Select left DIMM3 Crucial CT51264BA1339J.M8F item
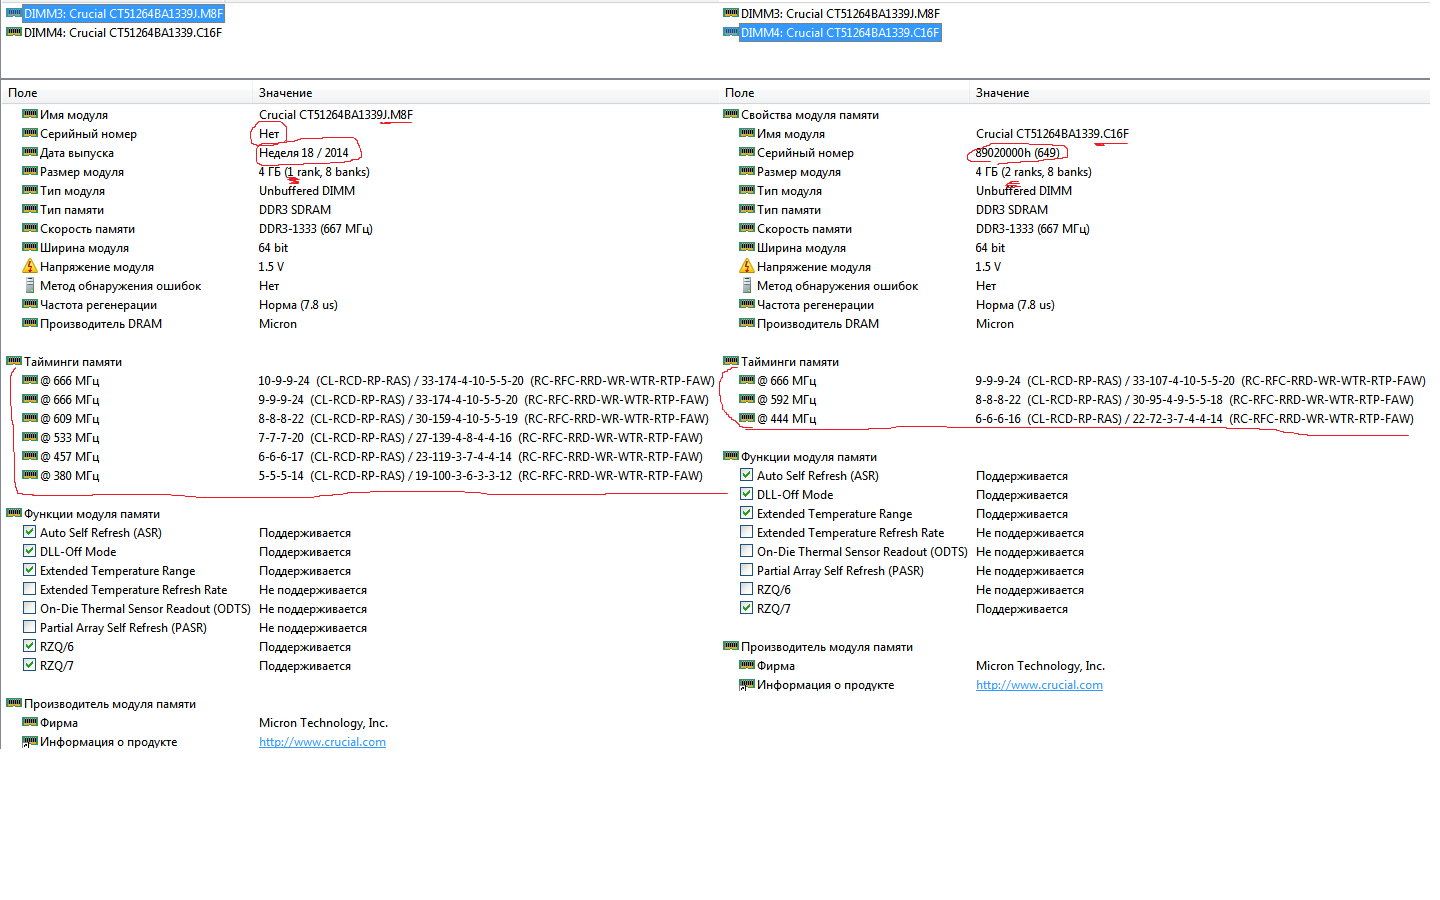This screenshot has width=1440, height=900. tap(123, 14)
